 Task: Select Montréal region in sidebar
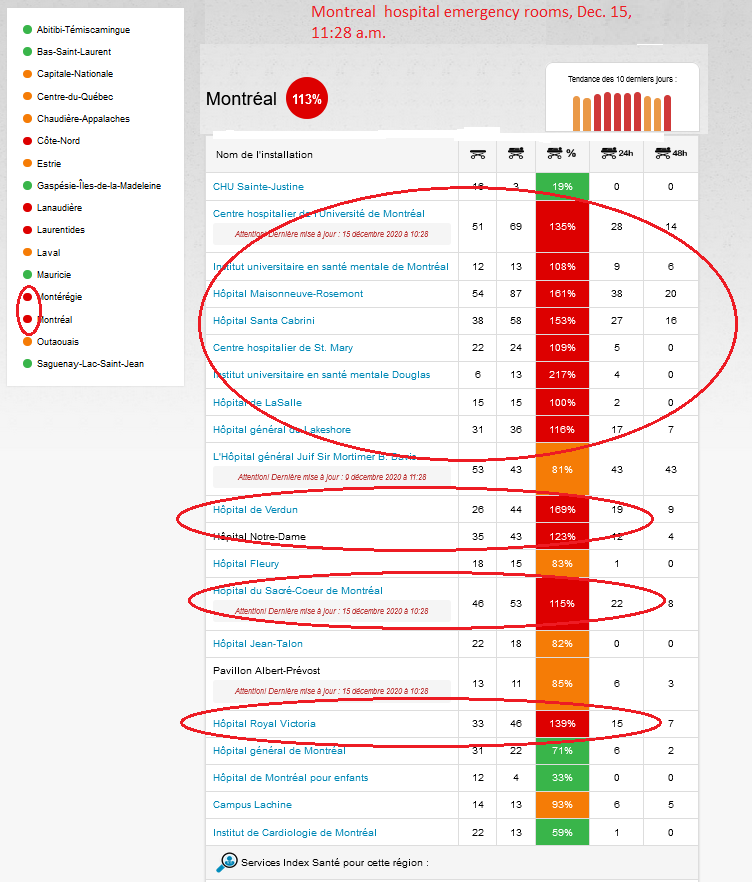[x=55, y=320]
